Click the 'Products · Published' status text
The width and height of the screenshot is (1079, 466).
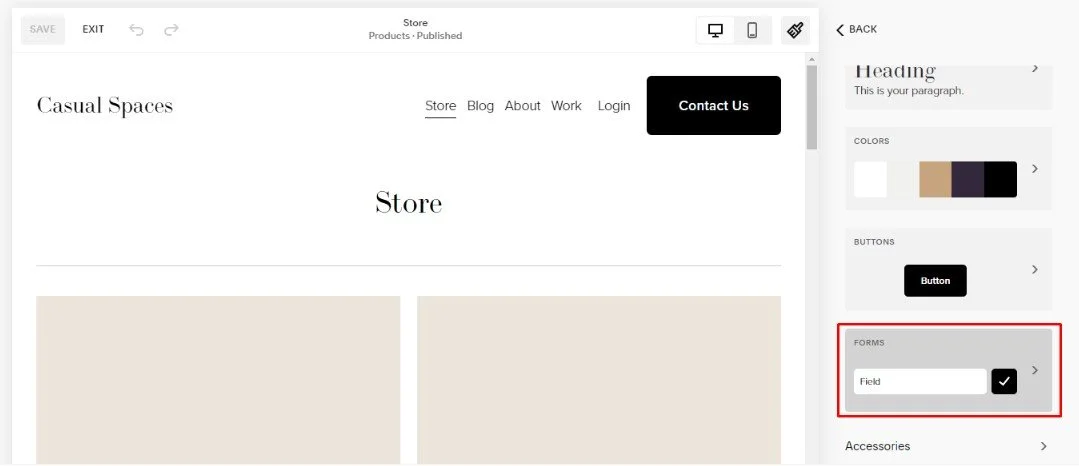pos(415,36)
